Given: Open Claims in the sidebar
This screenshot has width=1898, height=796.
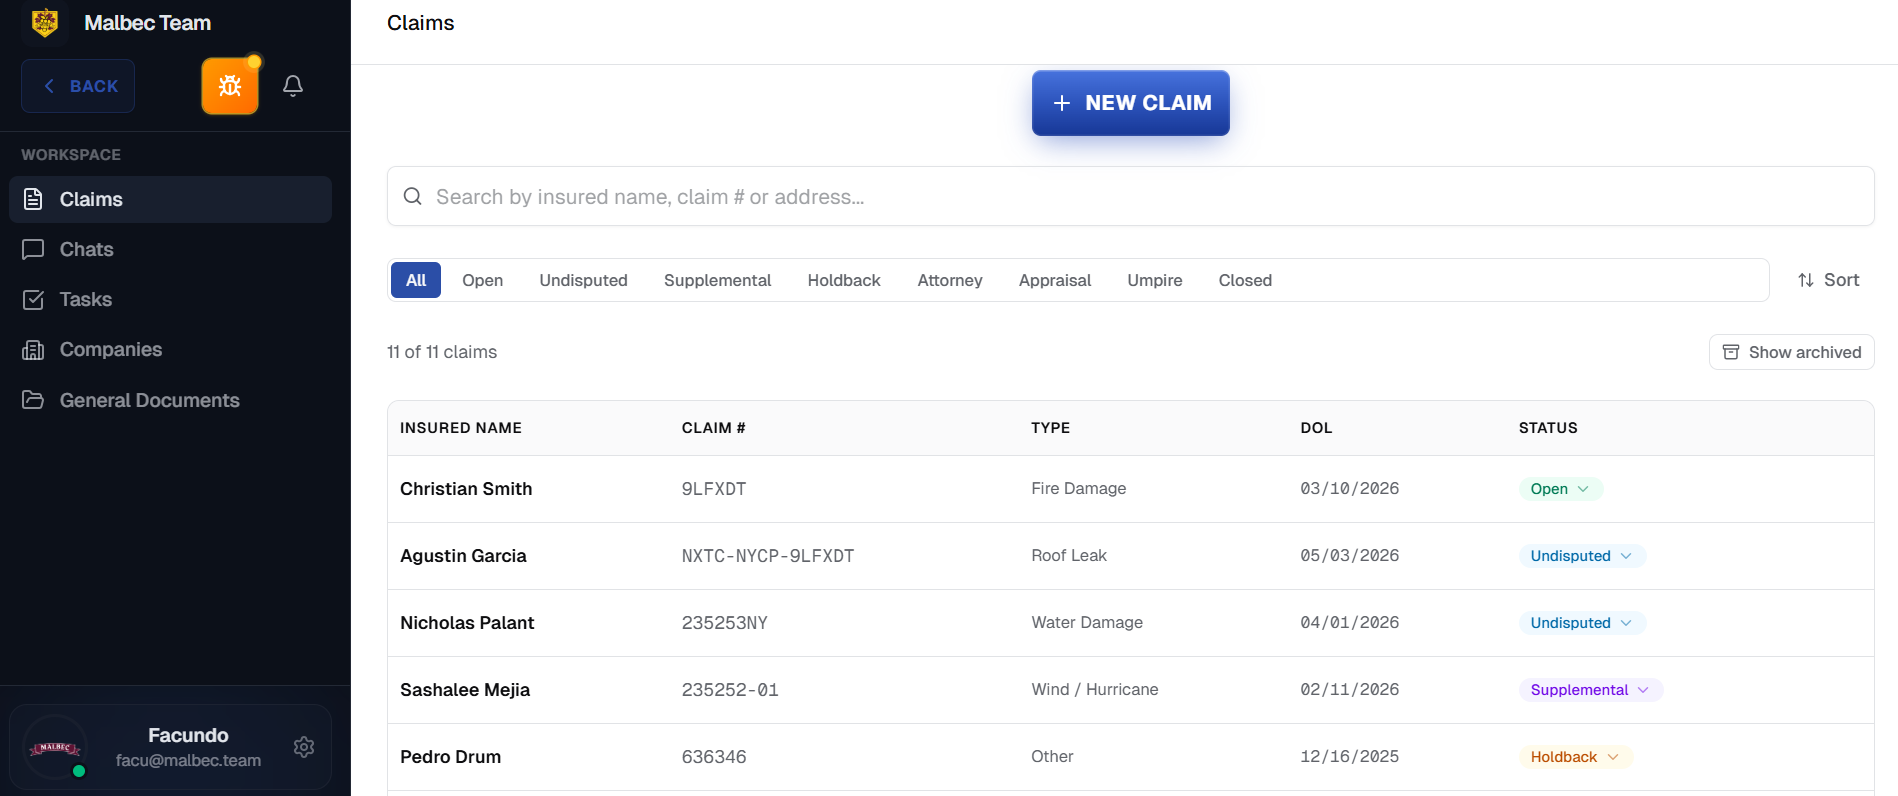Looking at the screenshot, I should pyautogui.click(x=170, y=199).
